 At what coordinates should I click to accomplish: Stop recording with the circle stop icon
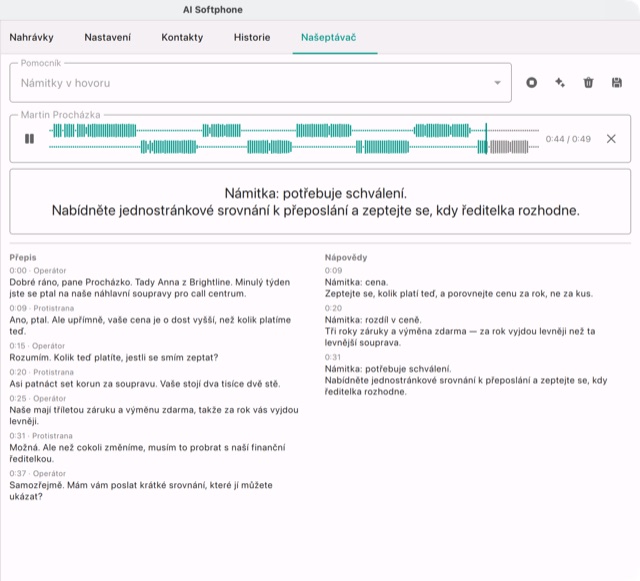[531, 83]
